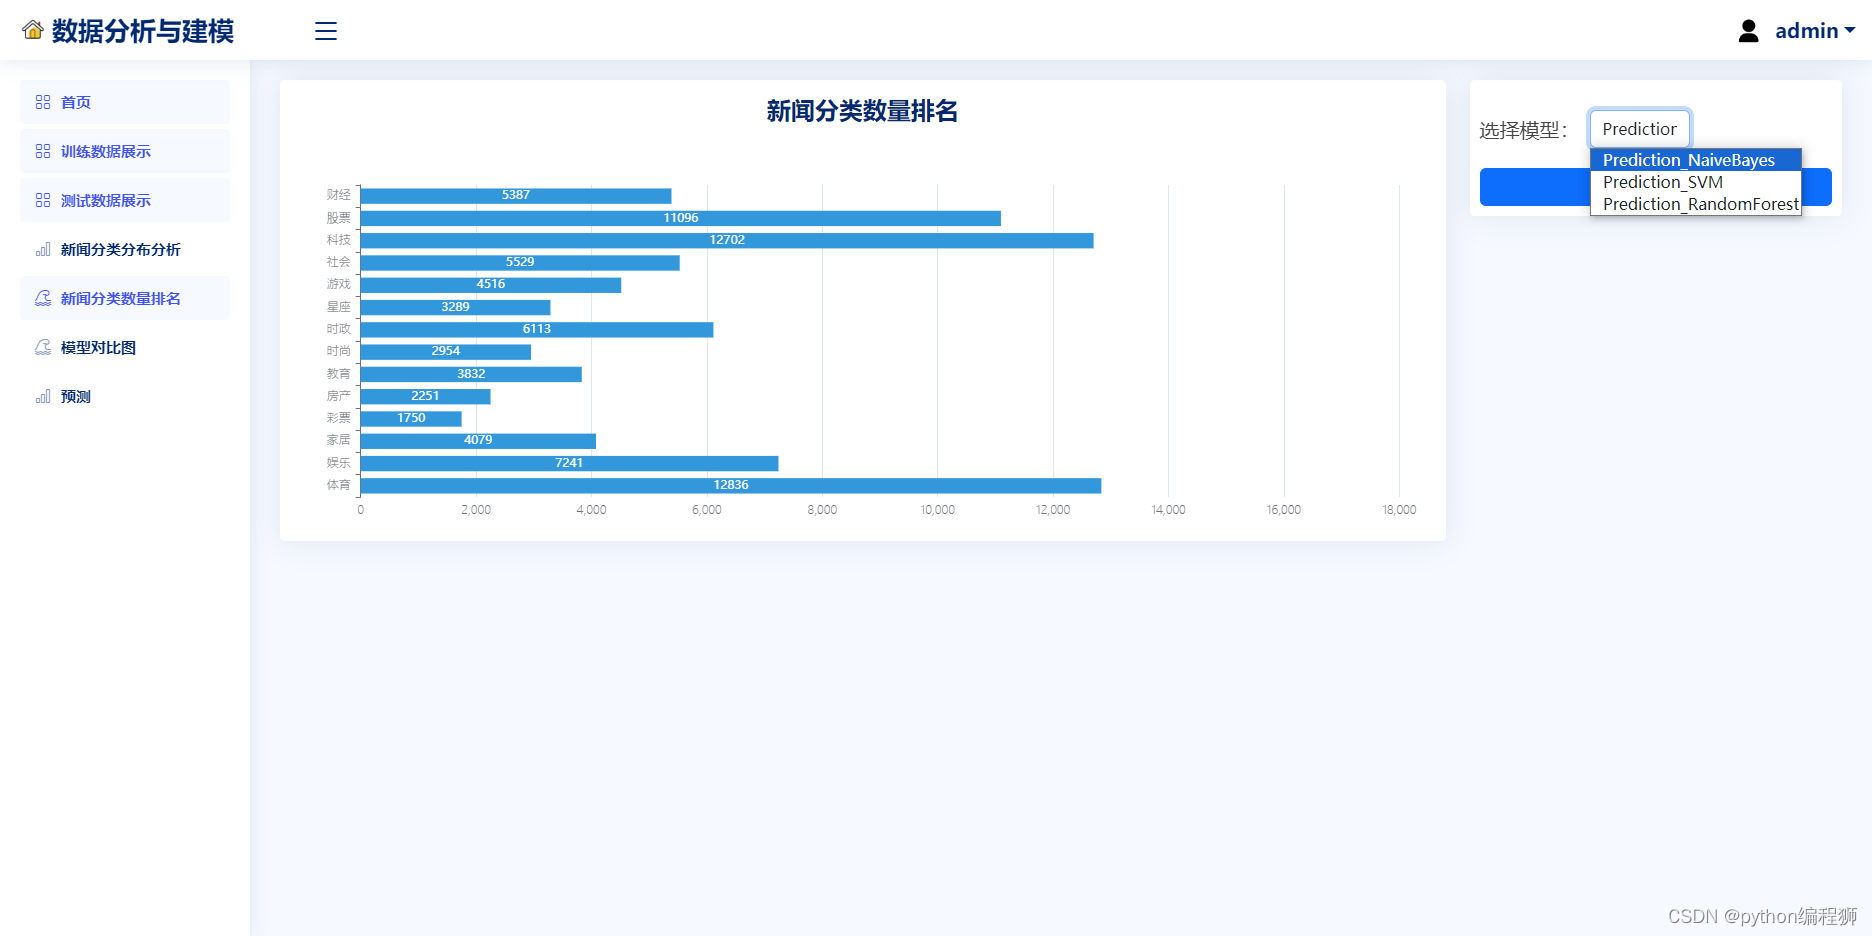
Task: Open the 首页 sidebar entry
Action: click(75, 102)
